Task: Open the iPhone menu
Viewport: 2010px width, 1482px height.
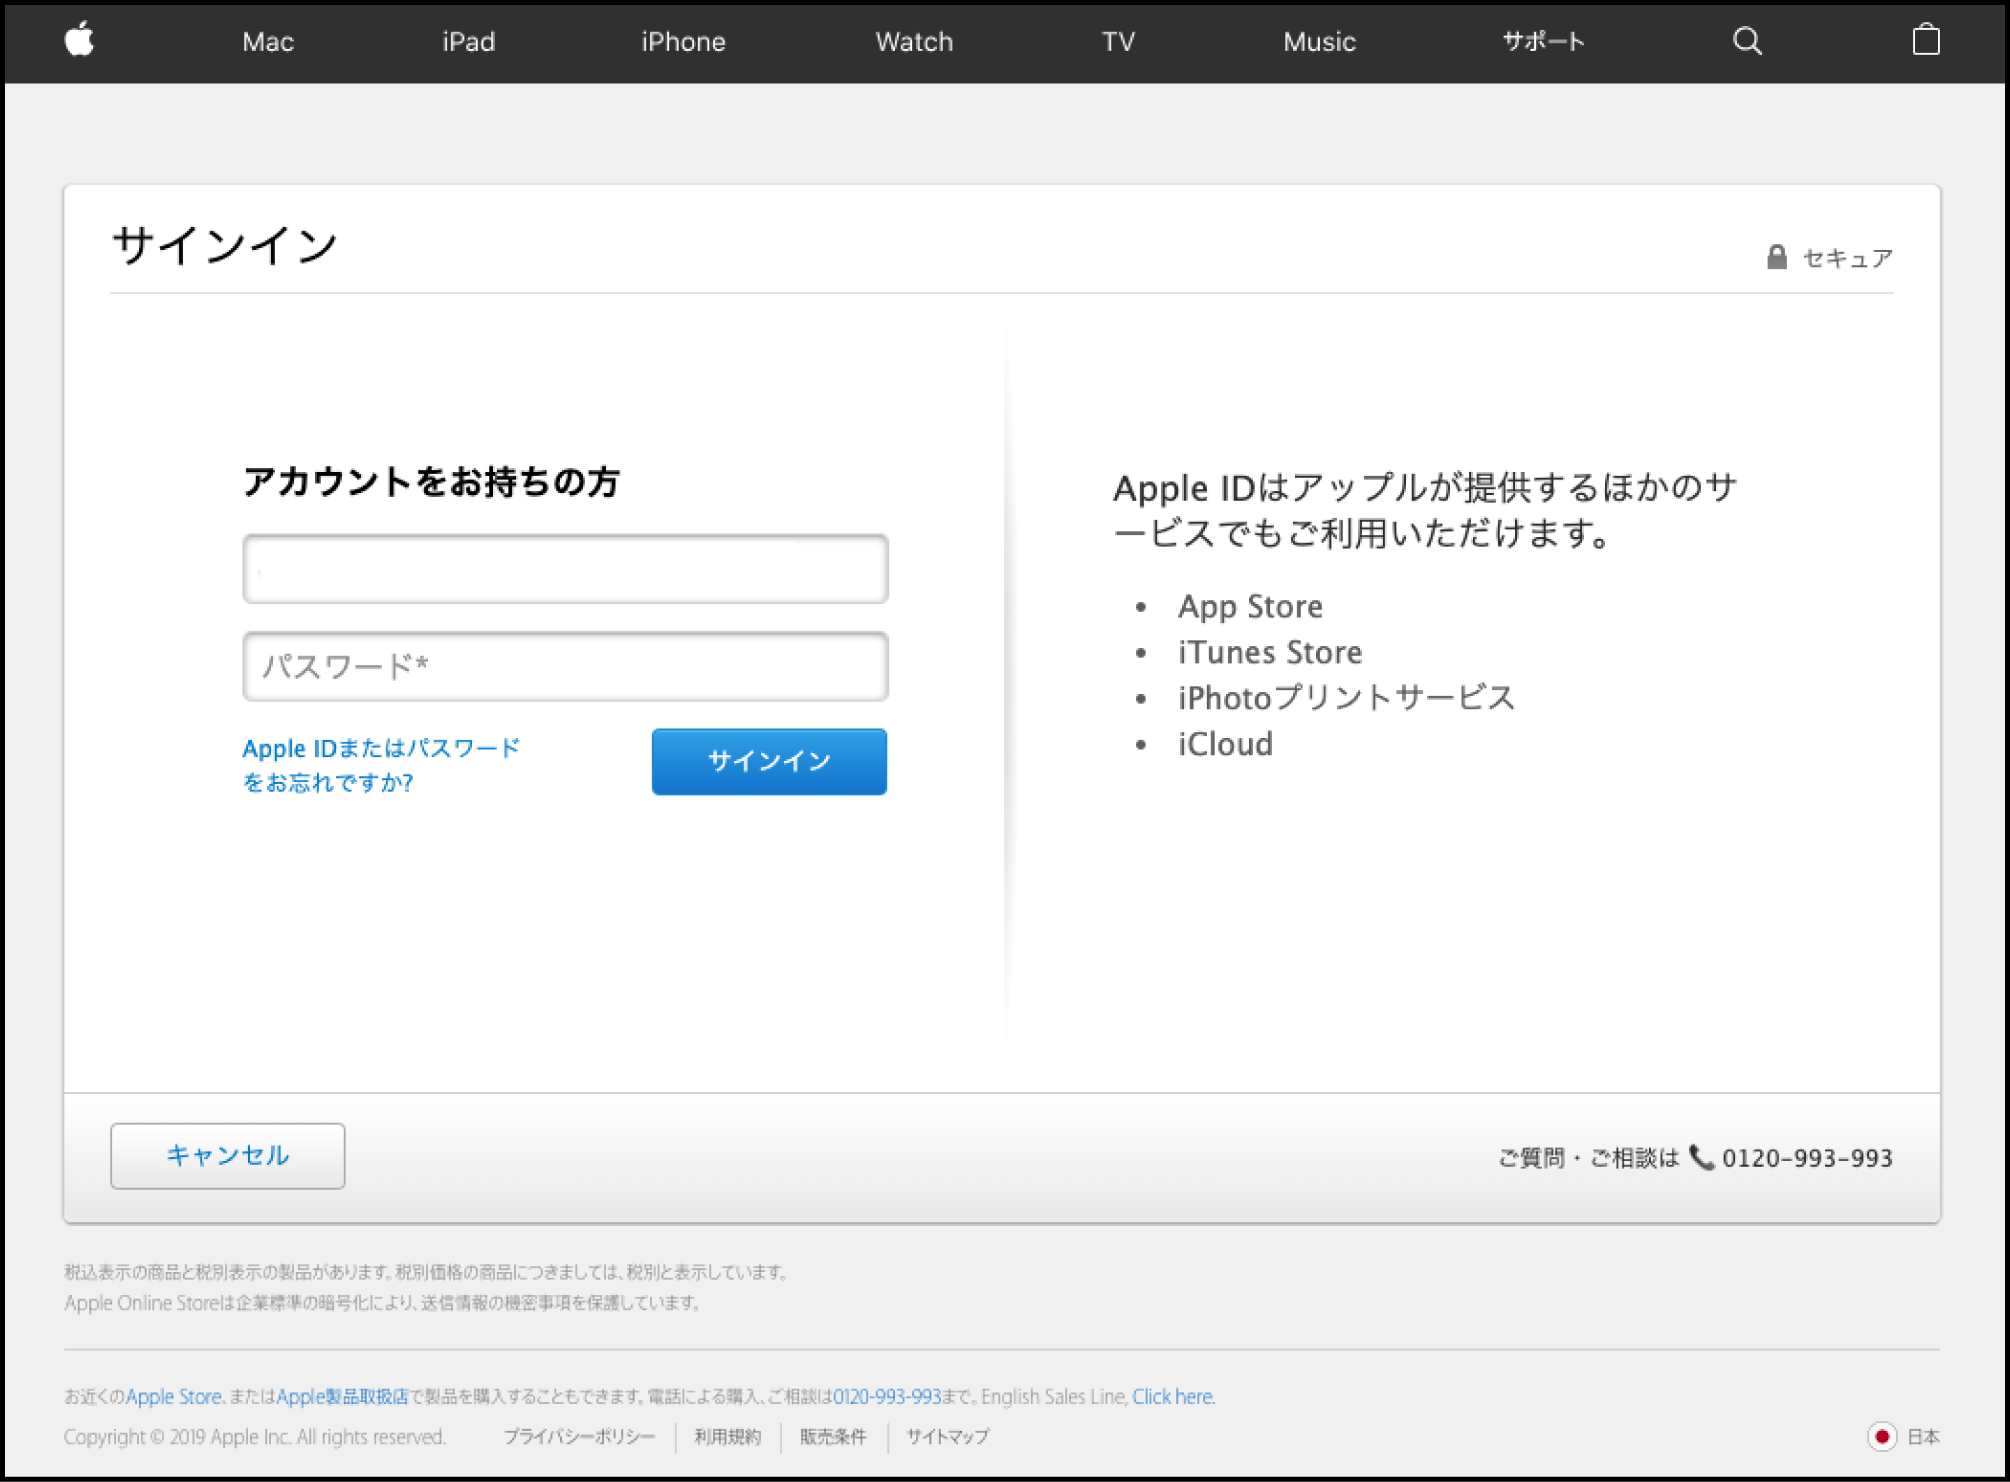Action: click(x=683, y=41)
